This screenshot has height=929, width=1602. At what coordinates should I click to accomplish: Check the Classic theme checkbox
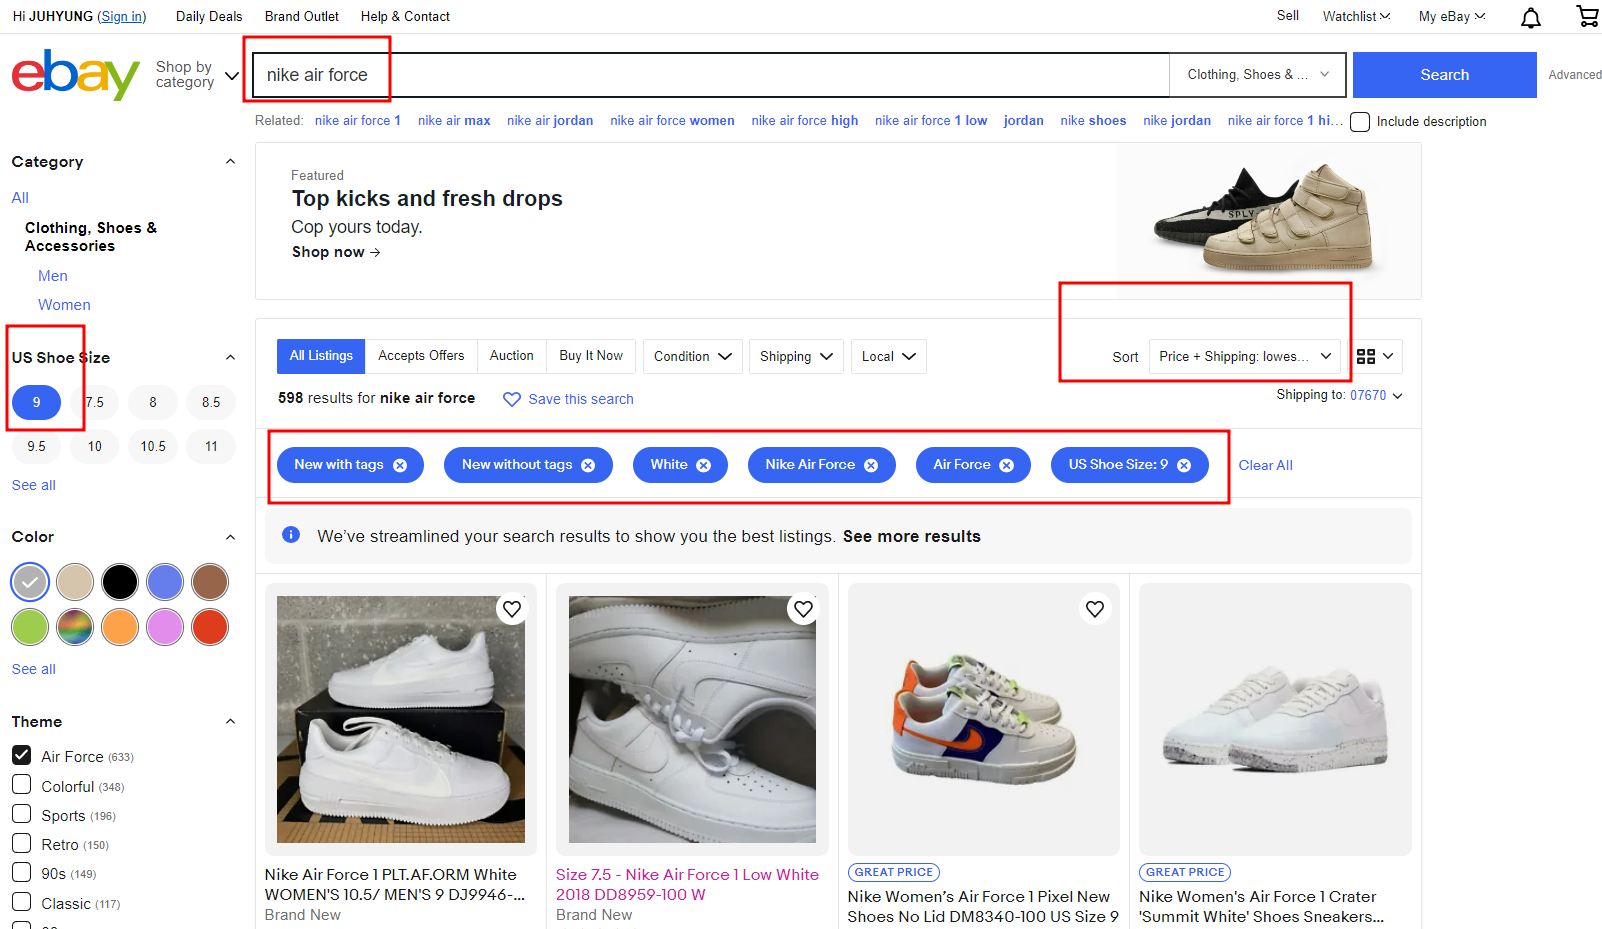(x=22, y=902)
